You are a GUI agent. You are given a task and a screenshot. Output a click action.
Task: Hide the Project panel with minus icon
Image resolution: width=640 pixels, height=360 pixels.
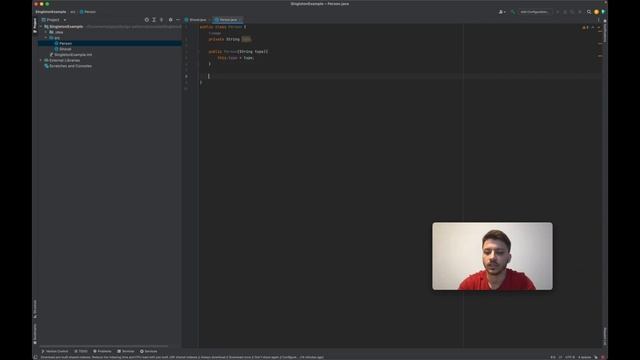(178, 20)
